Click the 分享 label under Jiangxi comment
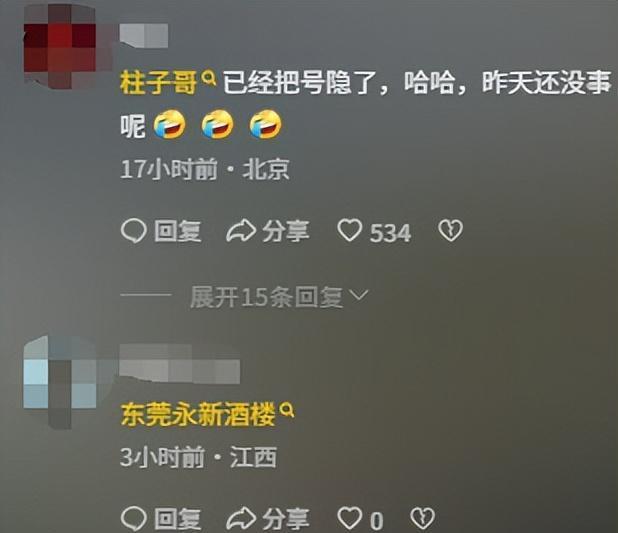Viewport: 618px width, 533px height. click(x=286, y=518)
